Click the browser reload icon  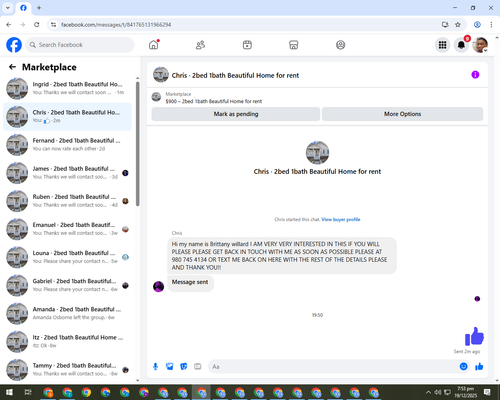point(37,25)
